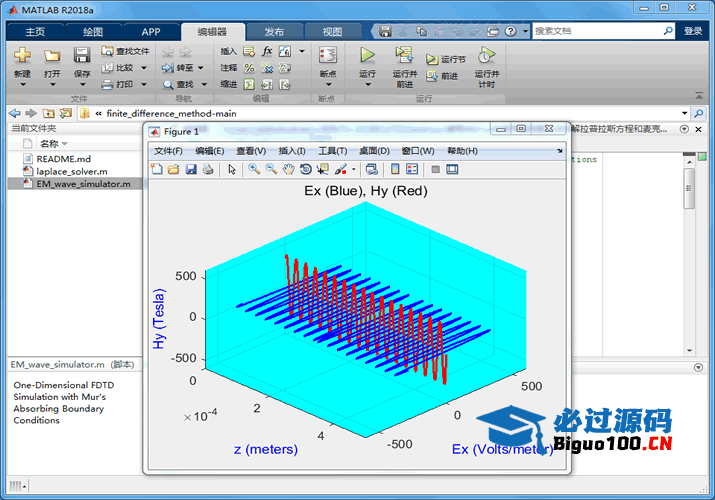The width and height of the screenshot is (715, 500).
Task: Click the comment percent (%) icon
Action: pos(249,68)
